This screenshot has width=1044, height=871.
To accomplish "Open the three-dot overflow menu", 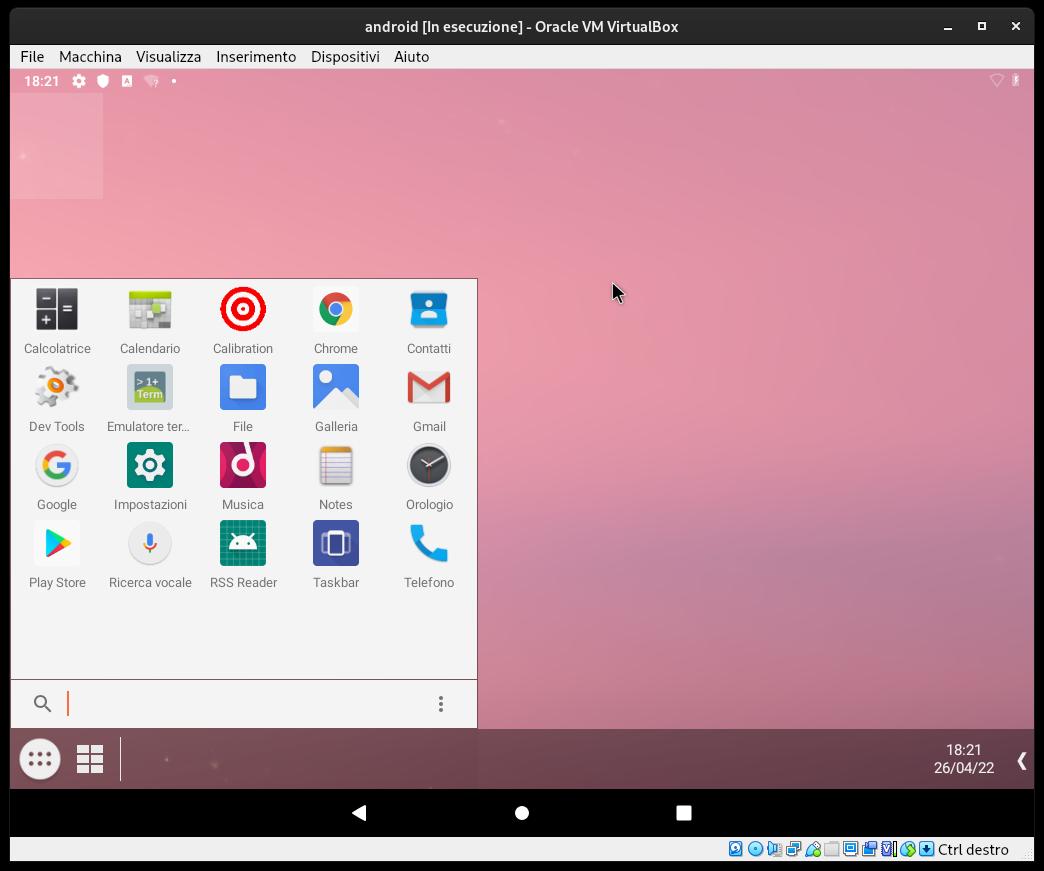I will (441, 704).
